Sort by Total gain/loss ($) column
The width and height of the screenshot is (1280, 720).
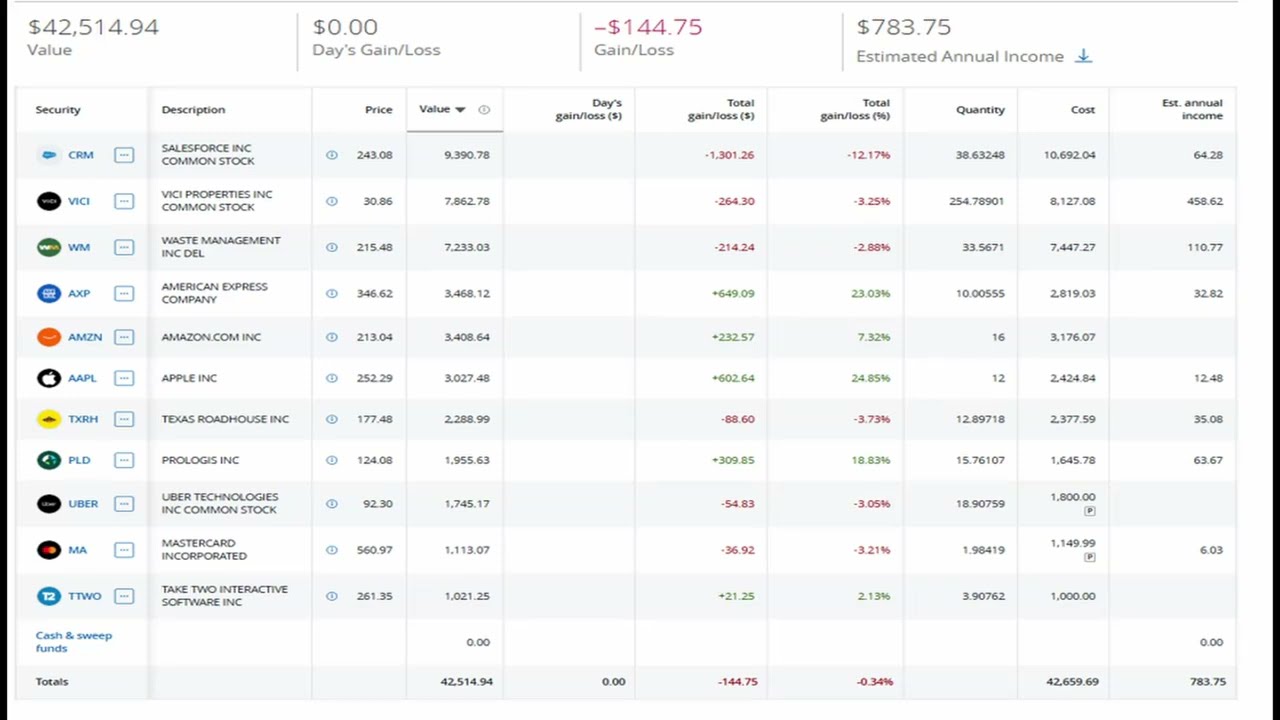click(721, 109)
